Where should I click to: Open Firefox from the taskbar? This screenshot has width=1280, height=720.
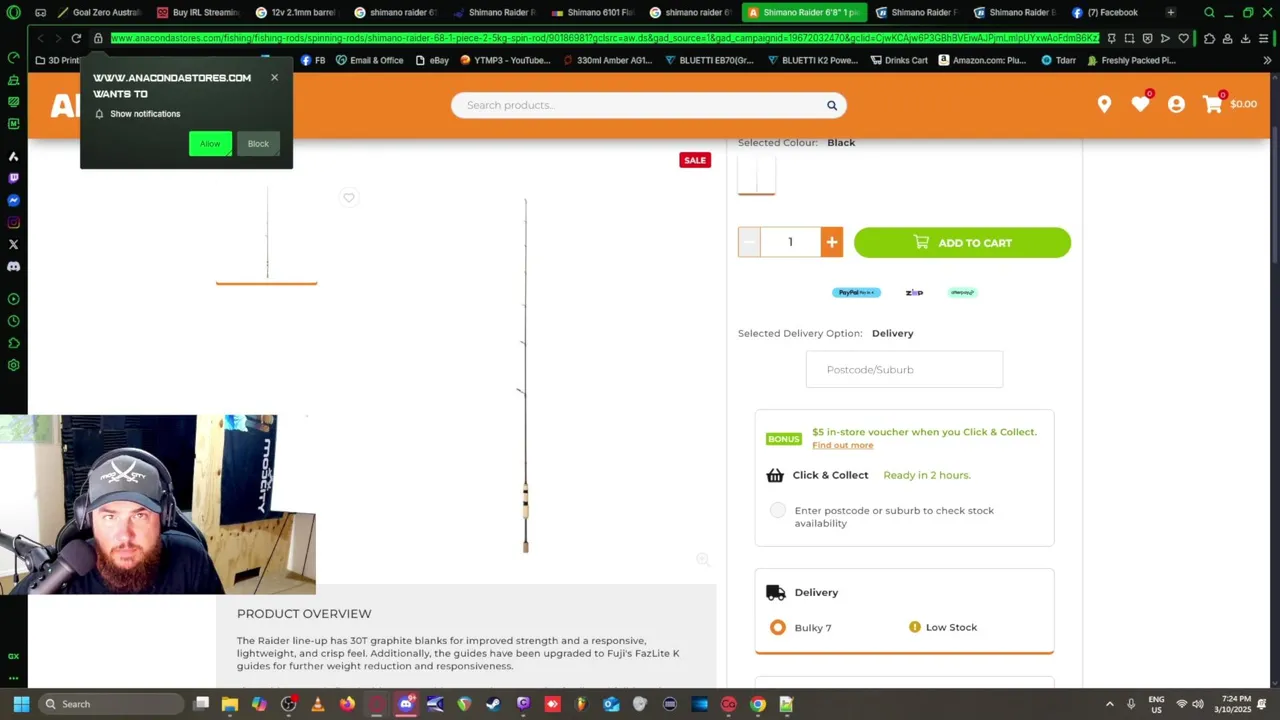347,704
